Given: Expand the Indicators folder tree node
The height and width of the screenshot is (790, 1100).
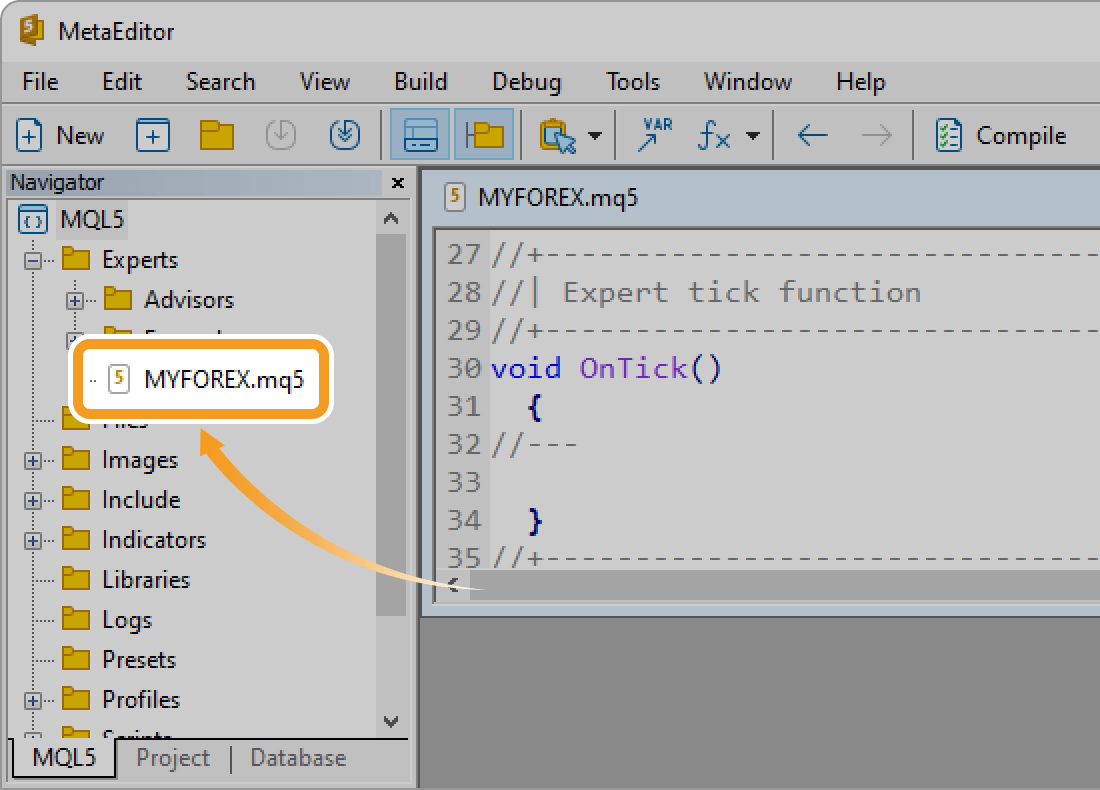Looking at the screenshot, I should [33, 540].
